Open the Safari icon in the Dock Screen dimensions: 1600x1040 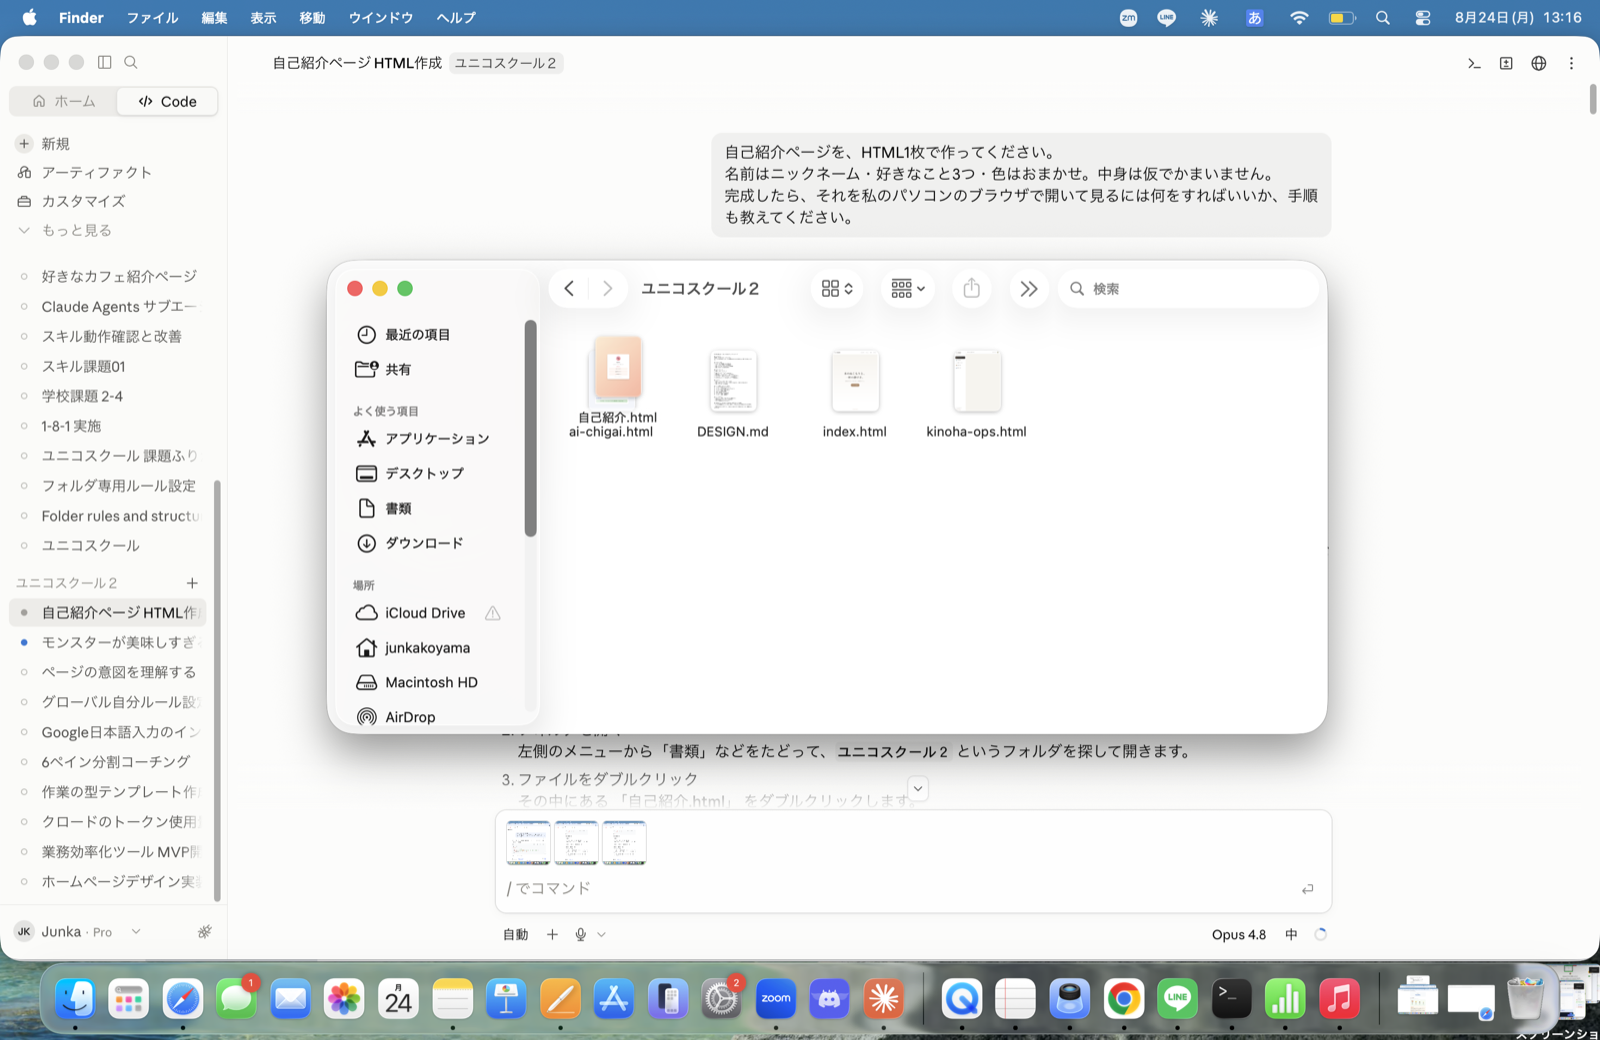point(183,998)
